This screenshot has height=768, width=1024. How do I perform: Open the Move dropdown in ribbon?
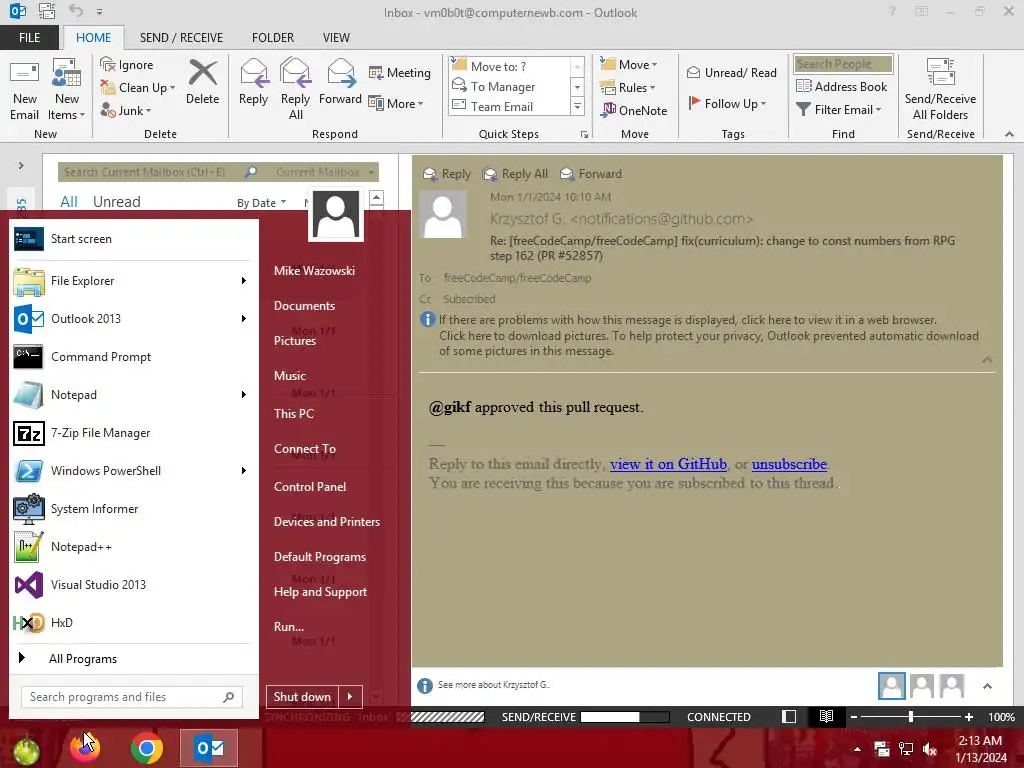(629, 65)
